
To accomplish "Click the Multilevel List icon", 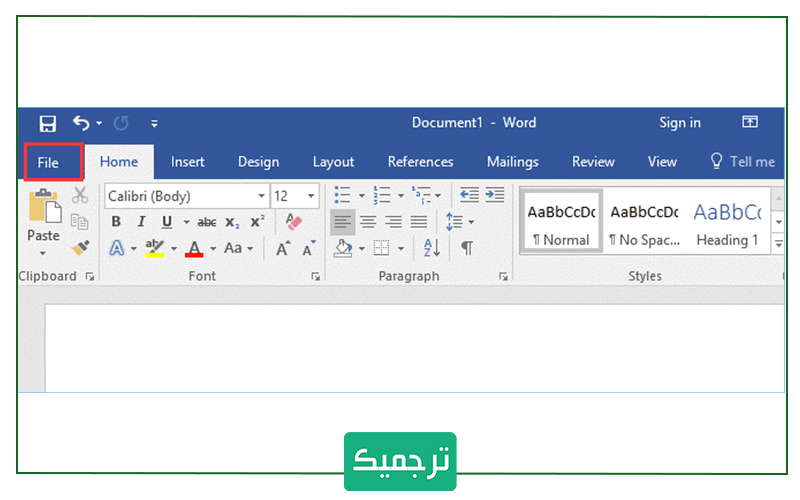I will [x=421, y=195].
